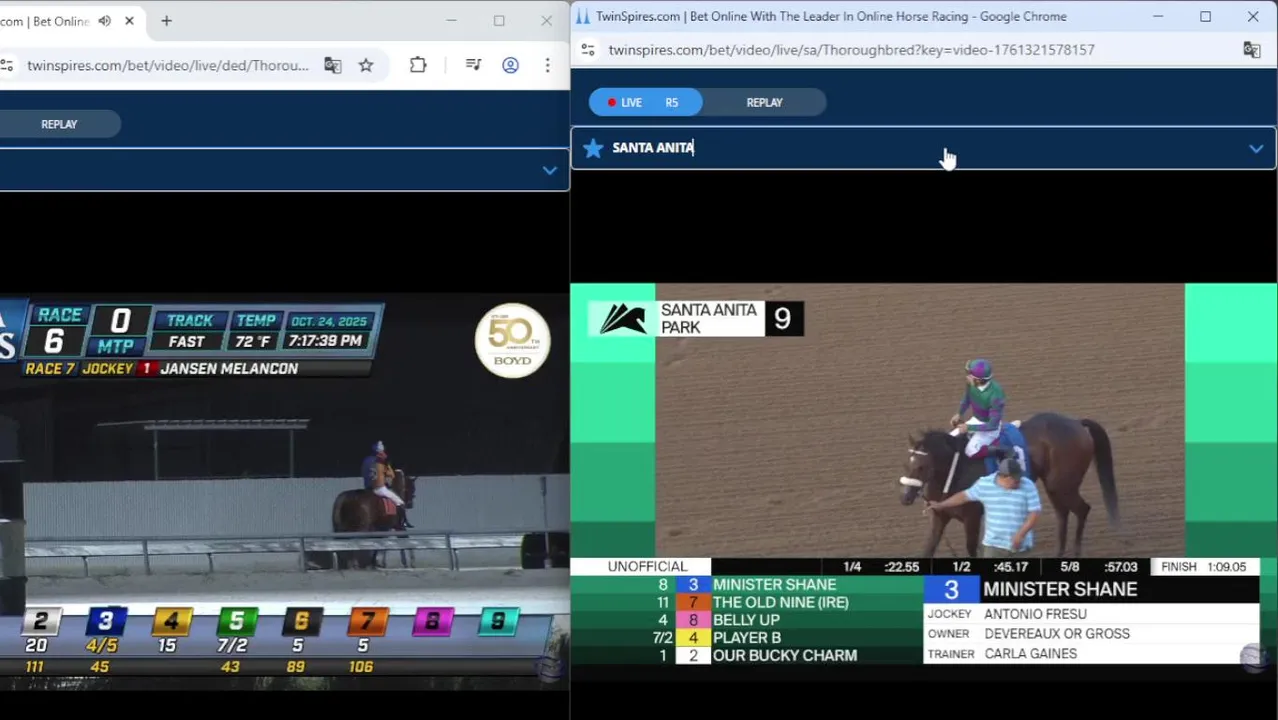This screenshot has width=1278, height=720.
Task: Mute audio icon on left window's tab
Action: tap(104, 21)
